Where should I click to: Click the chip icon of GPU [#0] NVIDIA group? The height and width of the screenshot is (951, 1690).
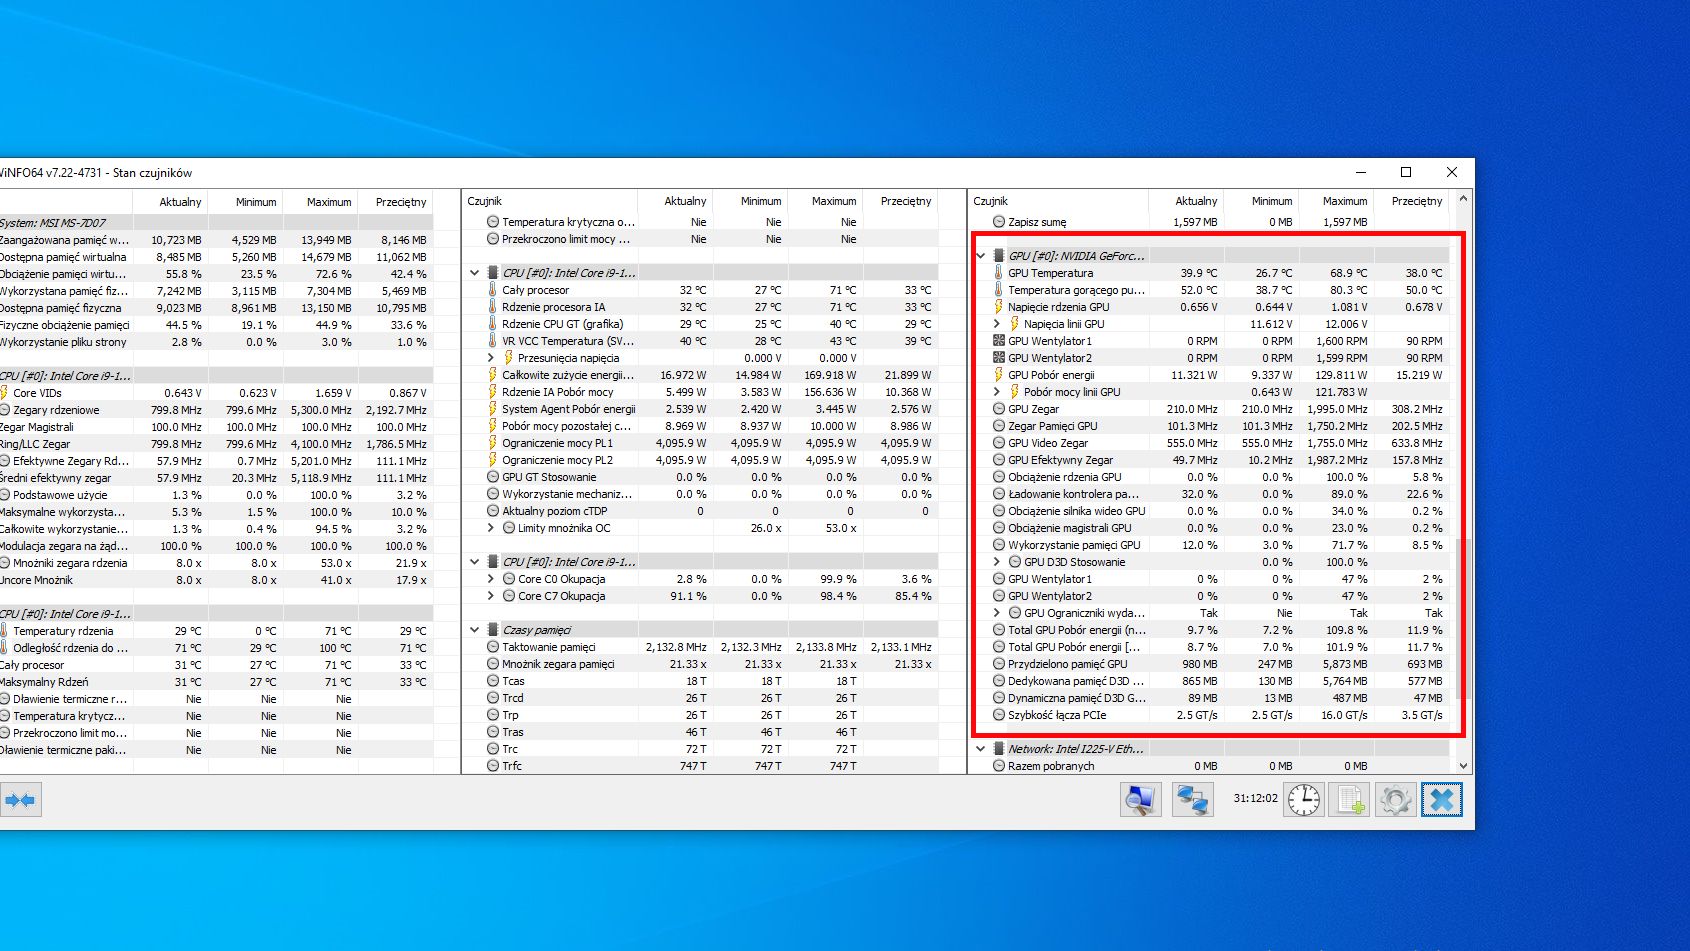pyautogui.click(x=998, y=256)
